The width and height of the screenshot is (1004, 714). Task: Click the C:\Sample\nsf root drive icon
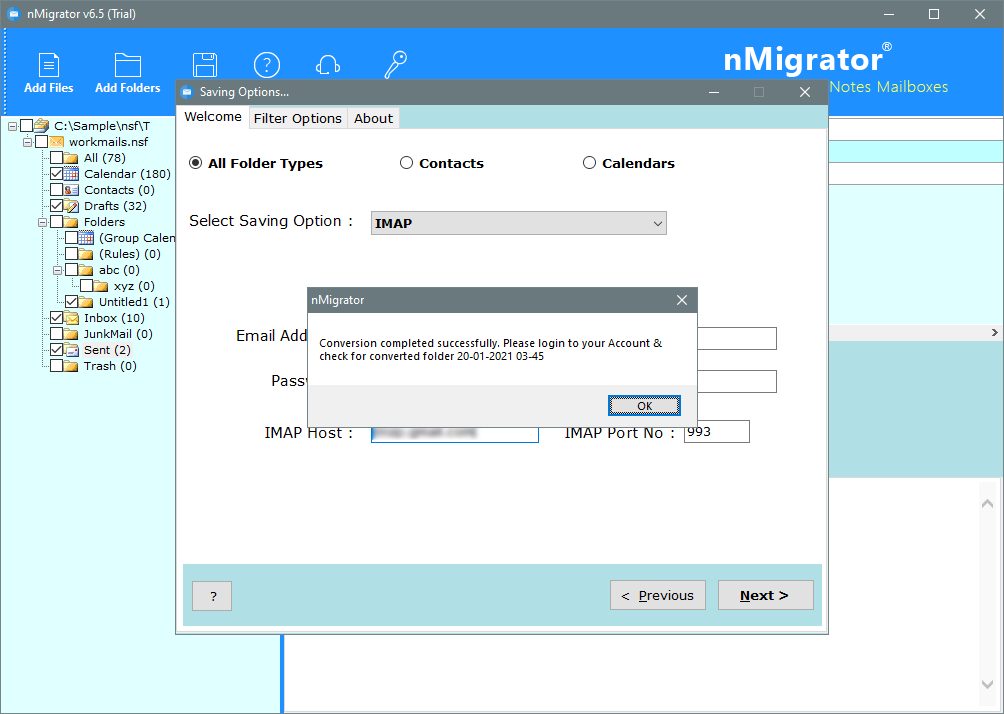(42, 126)
